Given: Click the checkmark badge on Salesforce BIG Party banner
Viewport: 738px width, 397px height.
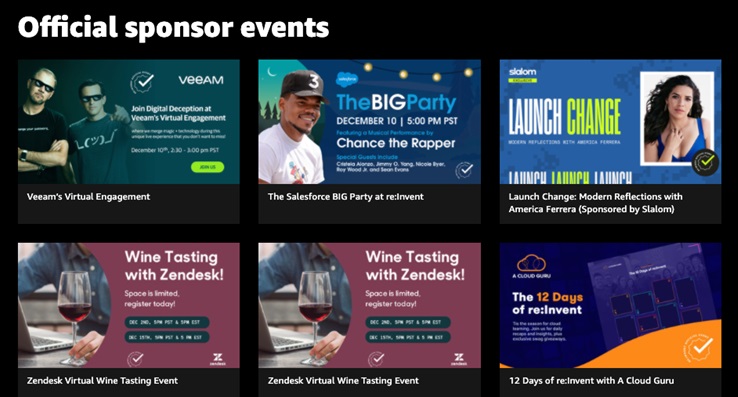Looking at the screenshot, I should point(465,170).
